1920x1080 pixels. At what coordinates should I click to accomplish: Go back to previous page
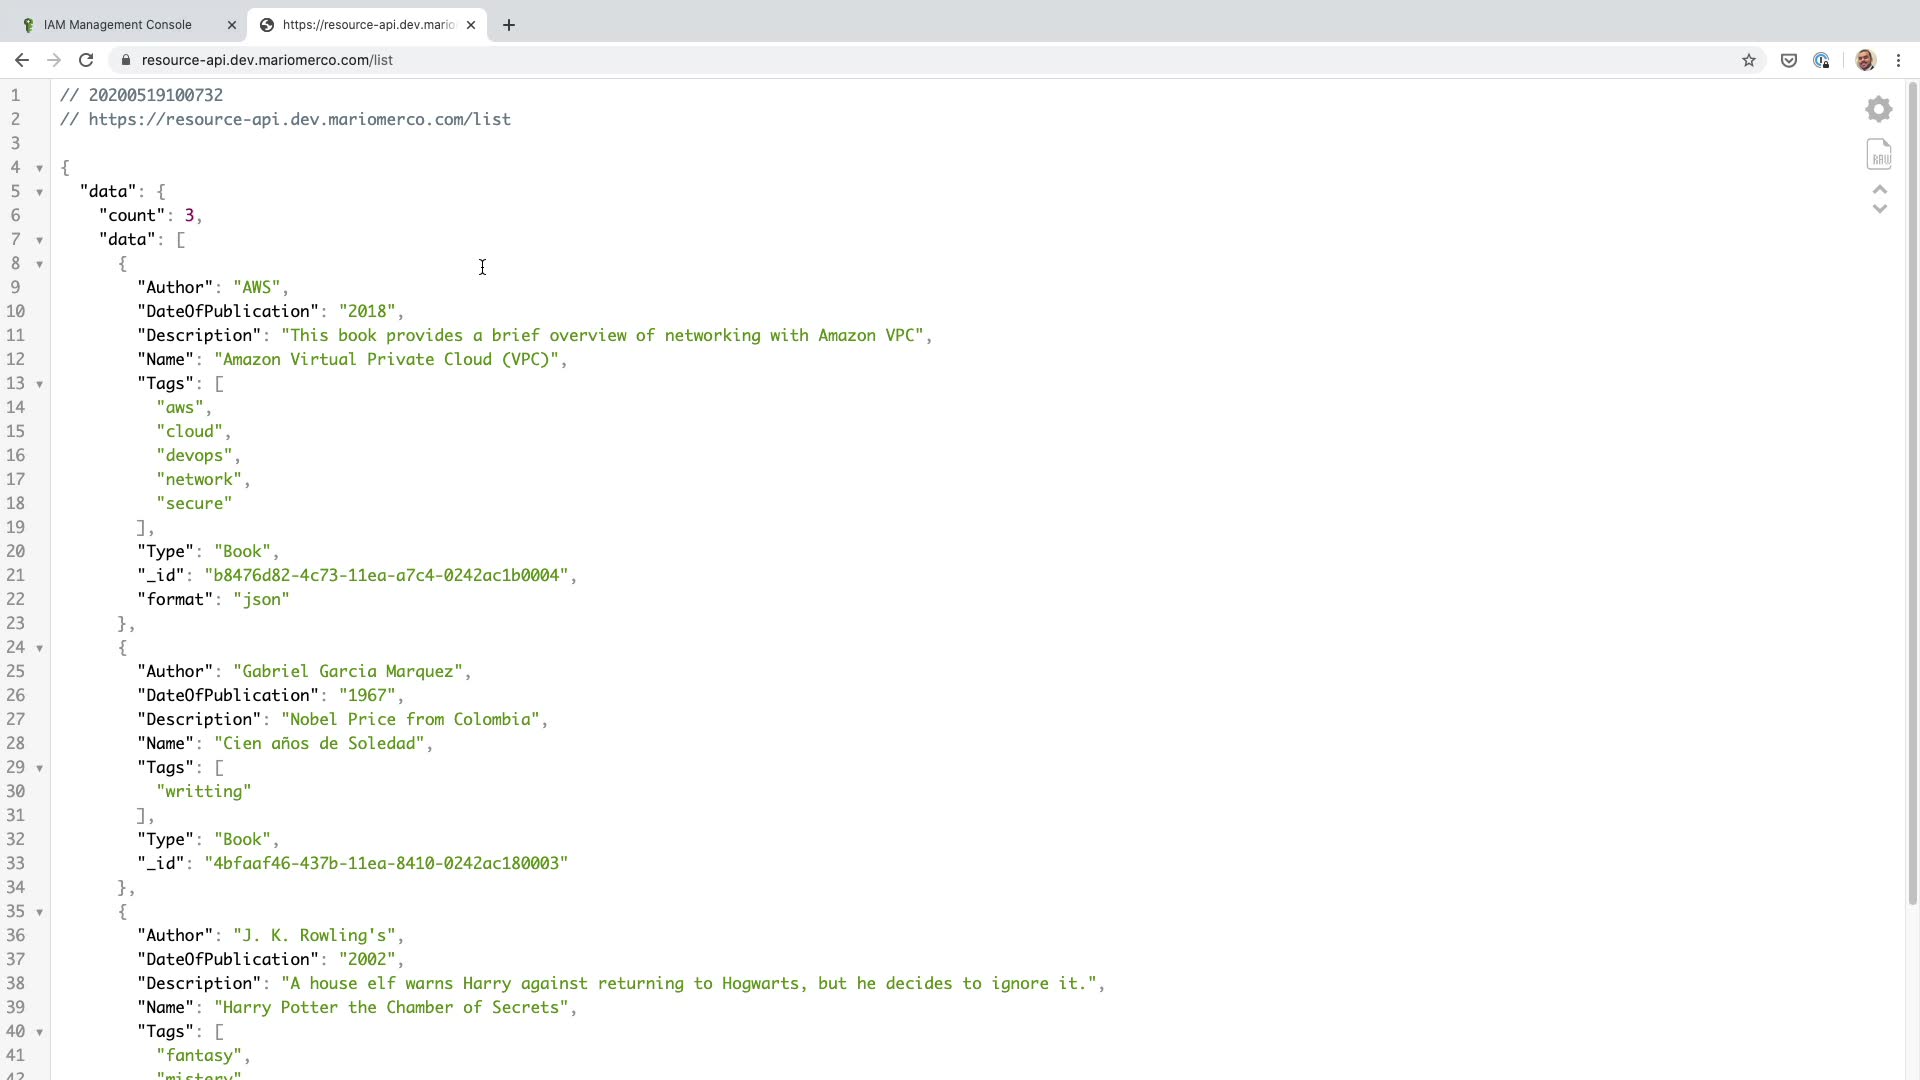coord(22,60)
